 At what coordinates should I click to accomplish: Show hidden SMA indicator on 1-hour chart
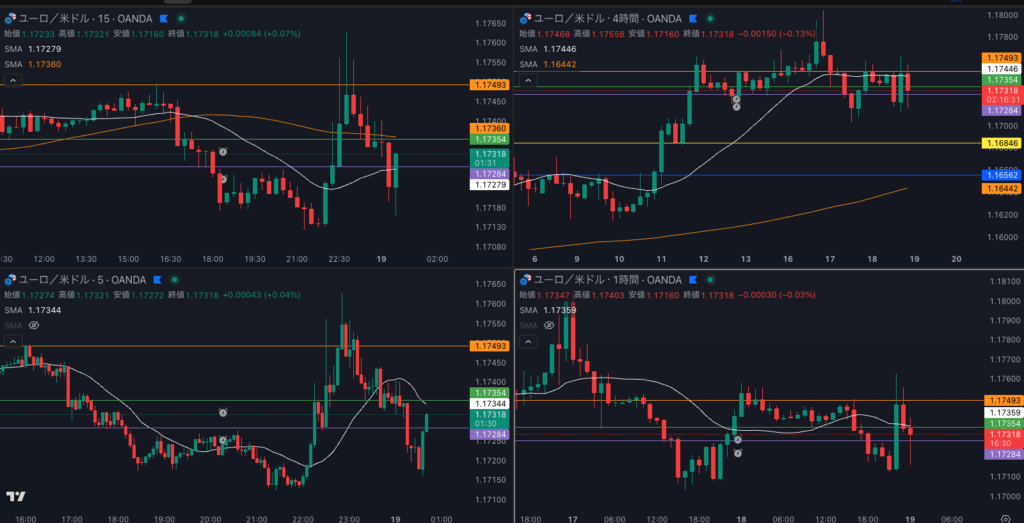click(x=550, y=325)
